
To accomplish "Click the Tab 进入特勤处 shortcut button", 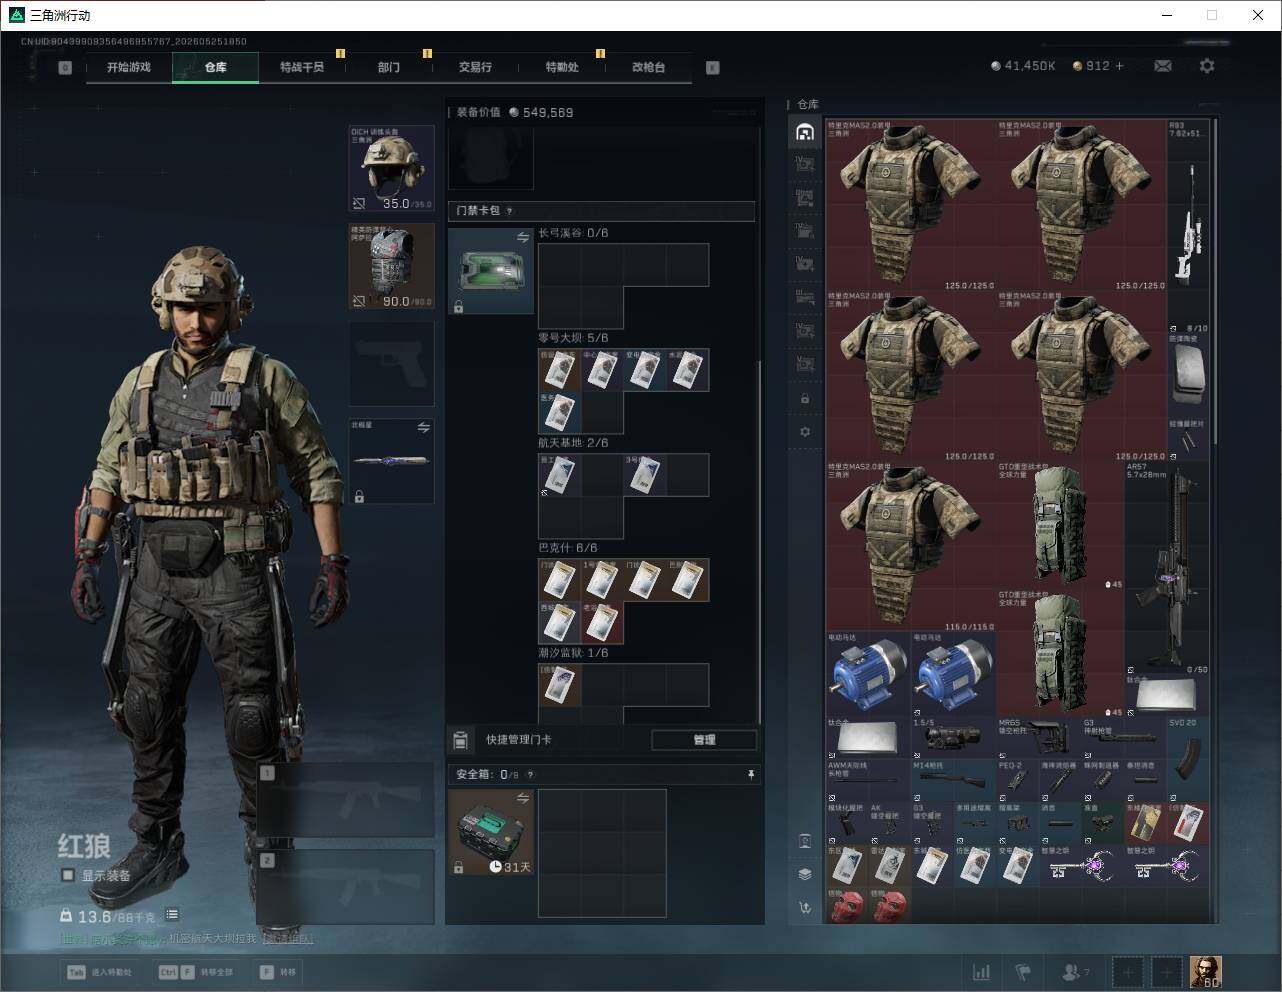I will click(99, 972).
